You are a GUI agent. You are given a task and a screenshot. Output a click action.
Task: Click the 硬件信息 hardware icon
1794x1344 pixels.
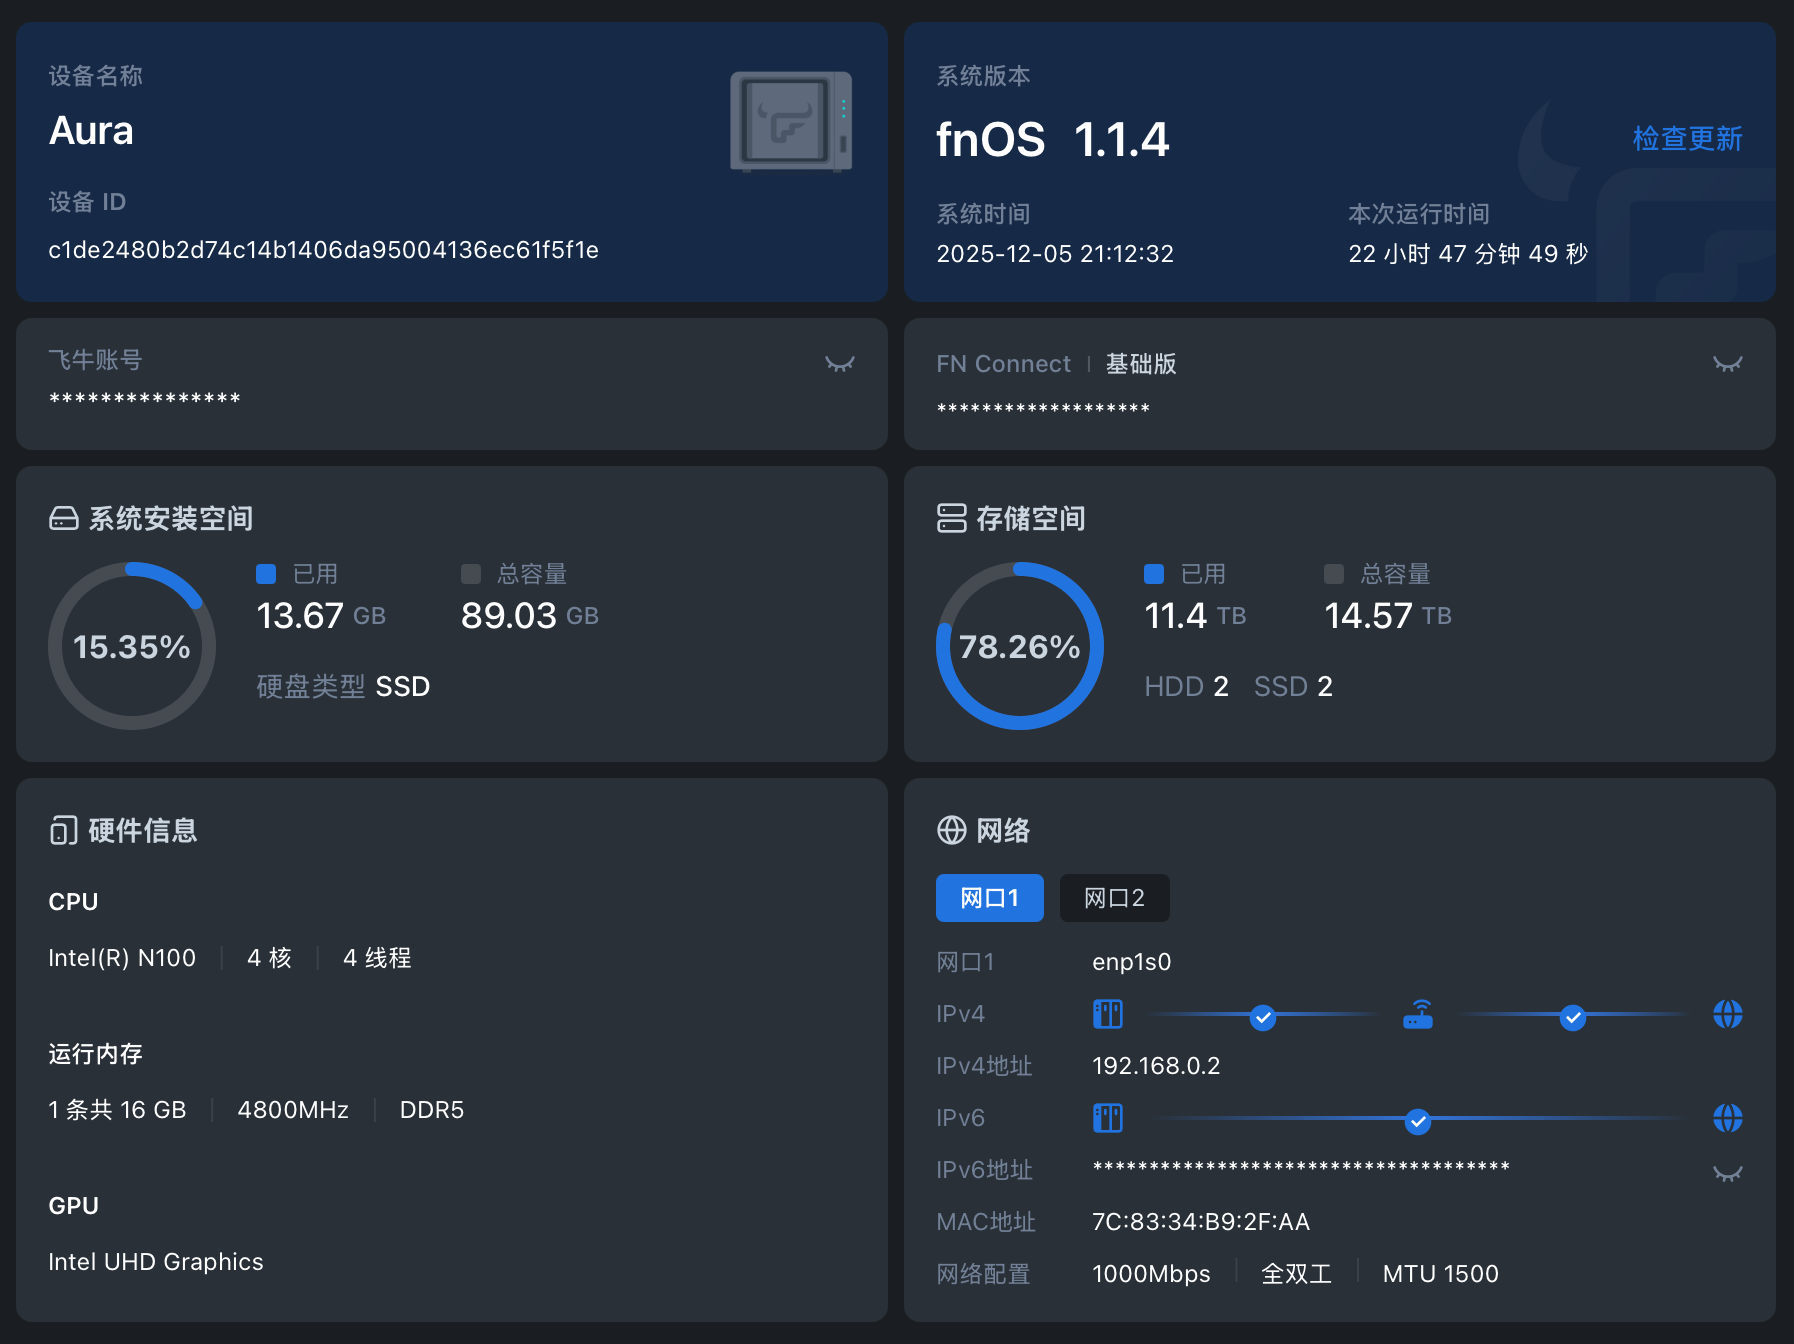(x=64, y=830)
